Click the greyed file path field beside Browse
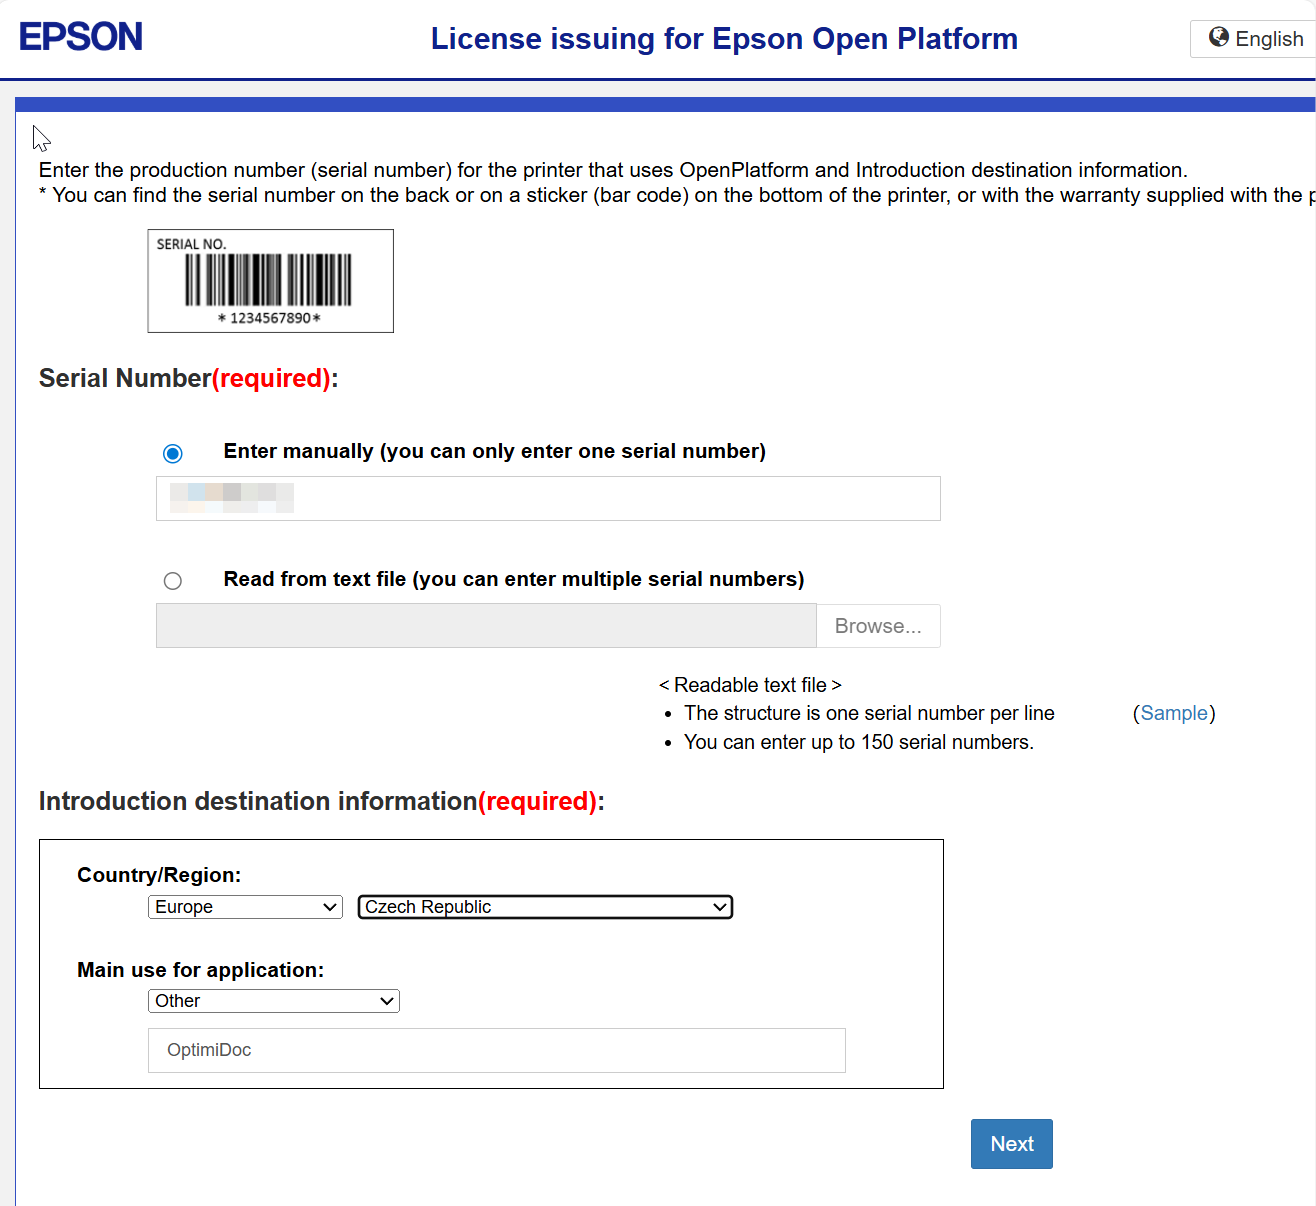 (x=486, y=626)
